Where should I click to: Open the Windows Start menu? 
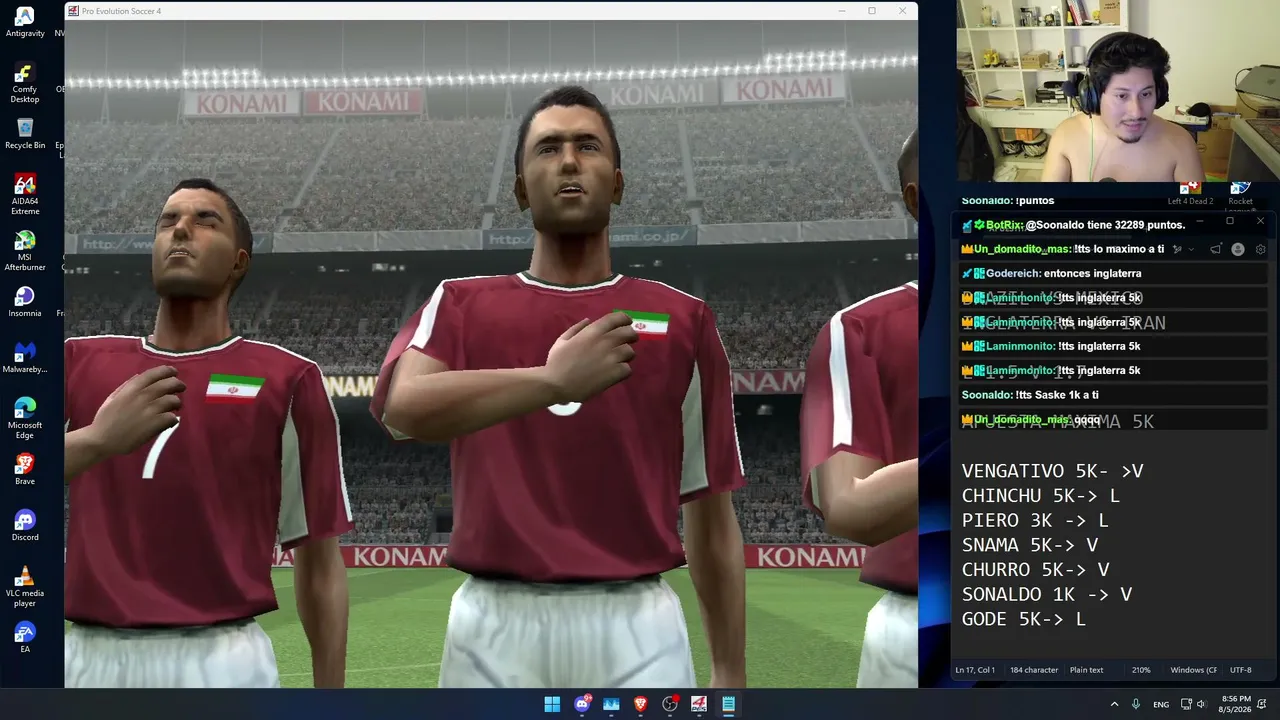click(552, 704)
